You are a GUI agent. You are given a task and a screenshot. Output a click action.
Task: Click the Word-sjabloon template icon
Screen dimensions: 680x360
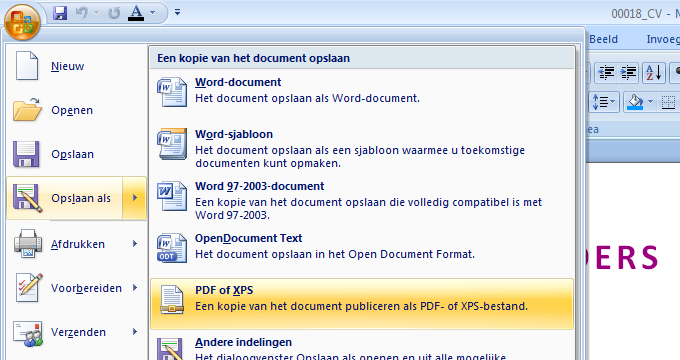[x=172, y=144]
